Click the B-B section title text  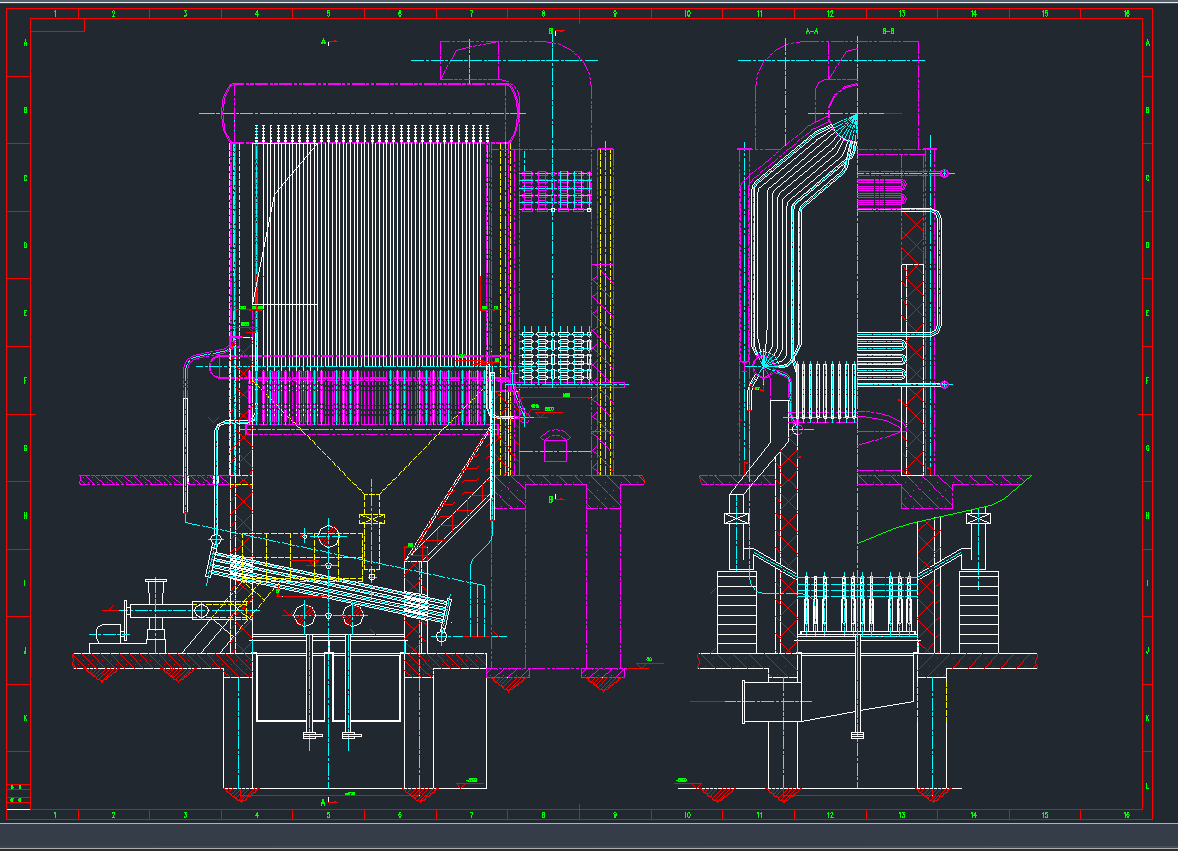pyautogui.click(x=888, y=32)
